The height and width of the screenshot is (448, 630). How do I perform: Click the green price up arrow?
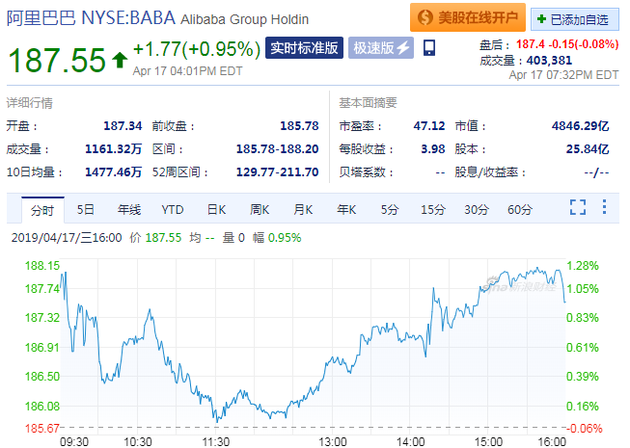119,60
